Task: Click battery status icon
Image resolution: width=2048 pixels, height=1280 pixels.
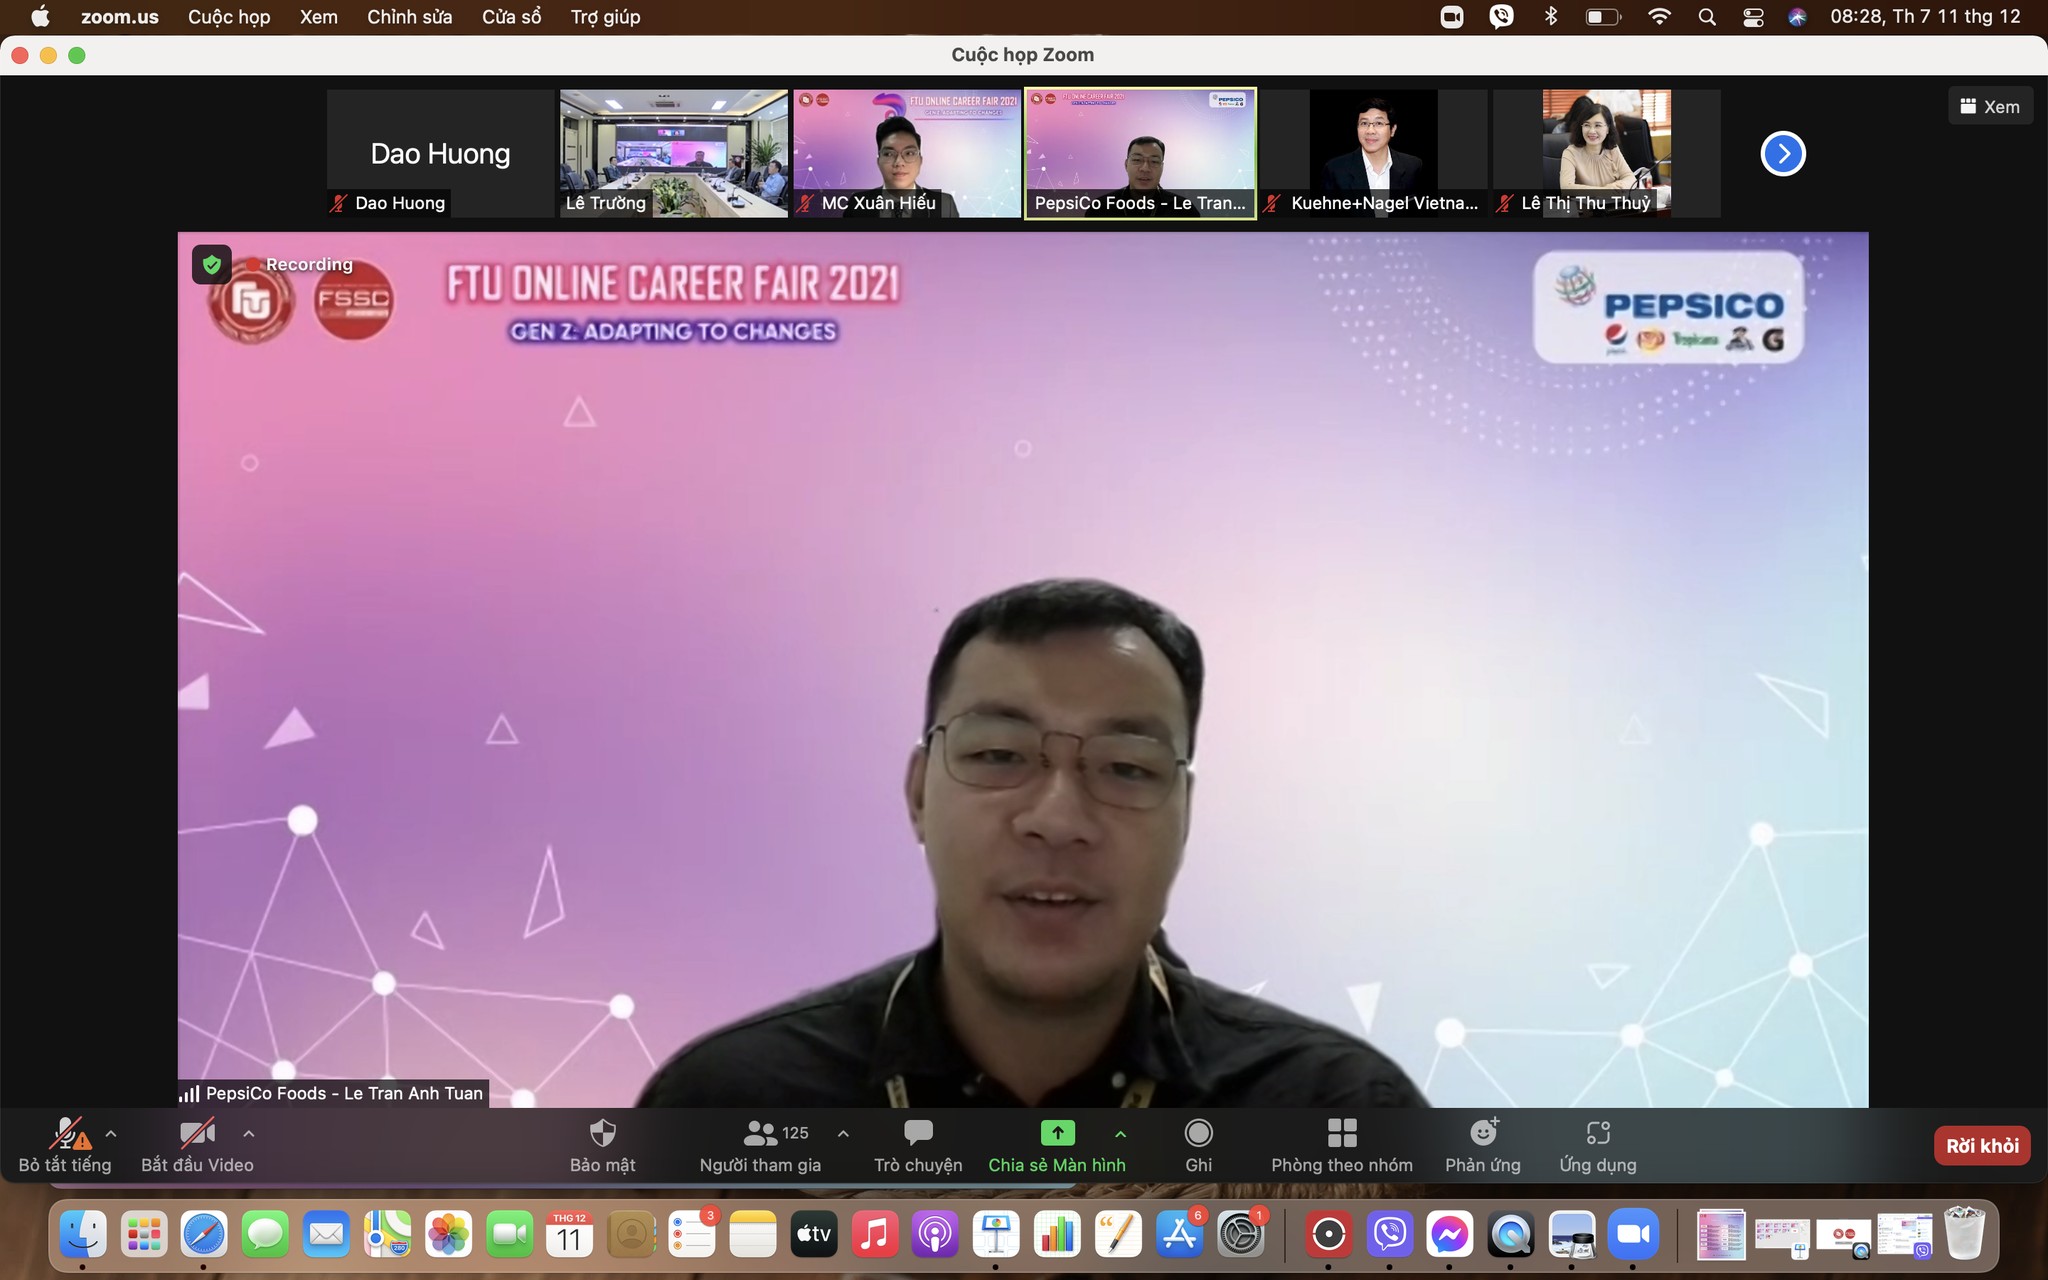Action: [x=1603, y=17]
